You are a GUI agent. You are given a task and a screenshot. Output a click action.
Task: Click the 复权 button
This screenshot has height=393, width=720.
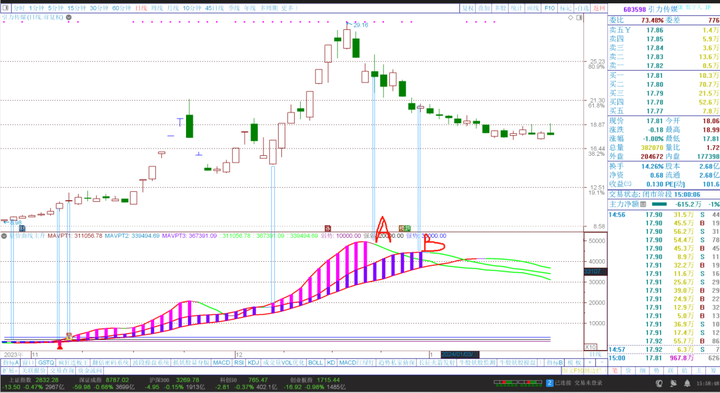click(467, 8)
